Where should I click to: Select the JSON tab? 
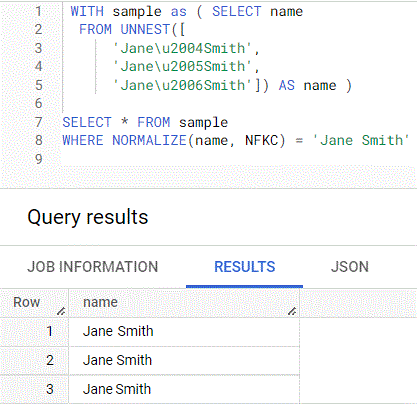[x=350, y=267]
